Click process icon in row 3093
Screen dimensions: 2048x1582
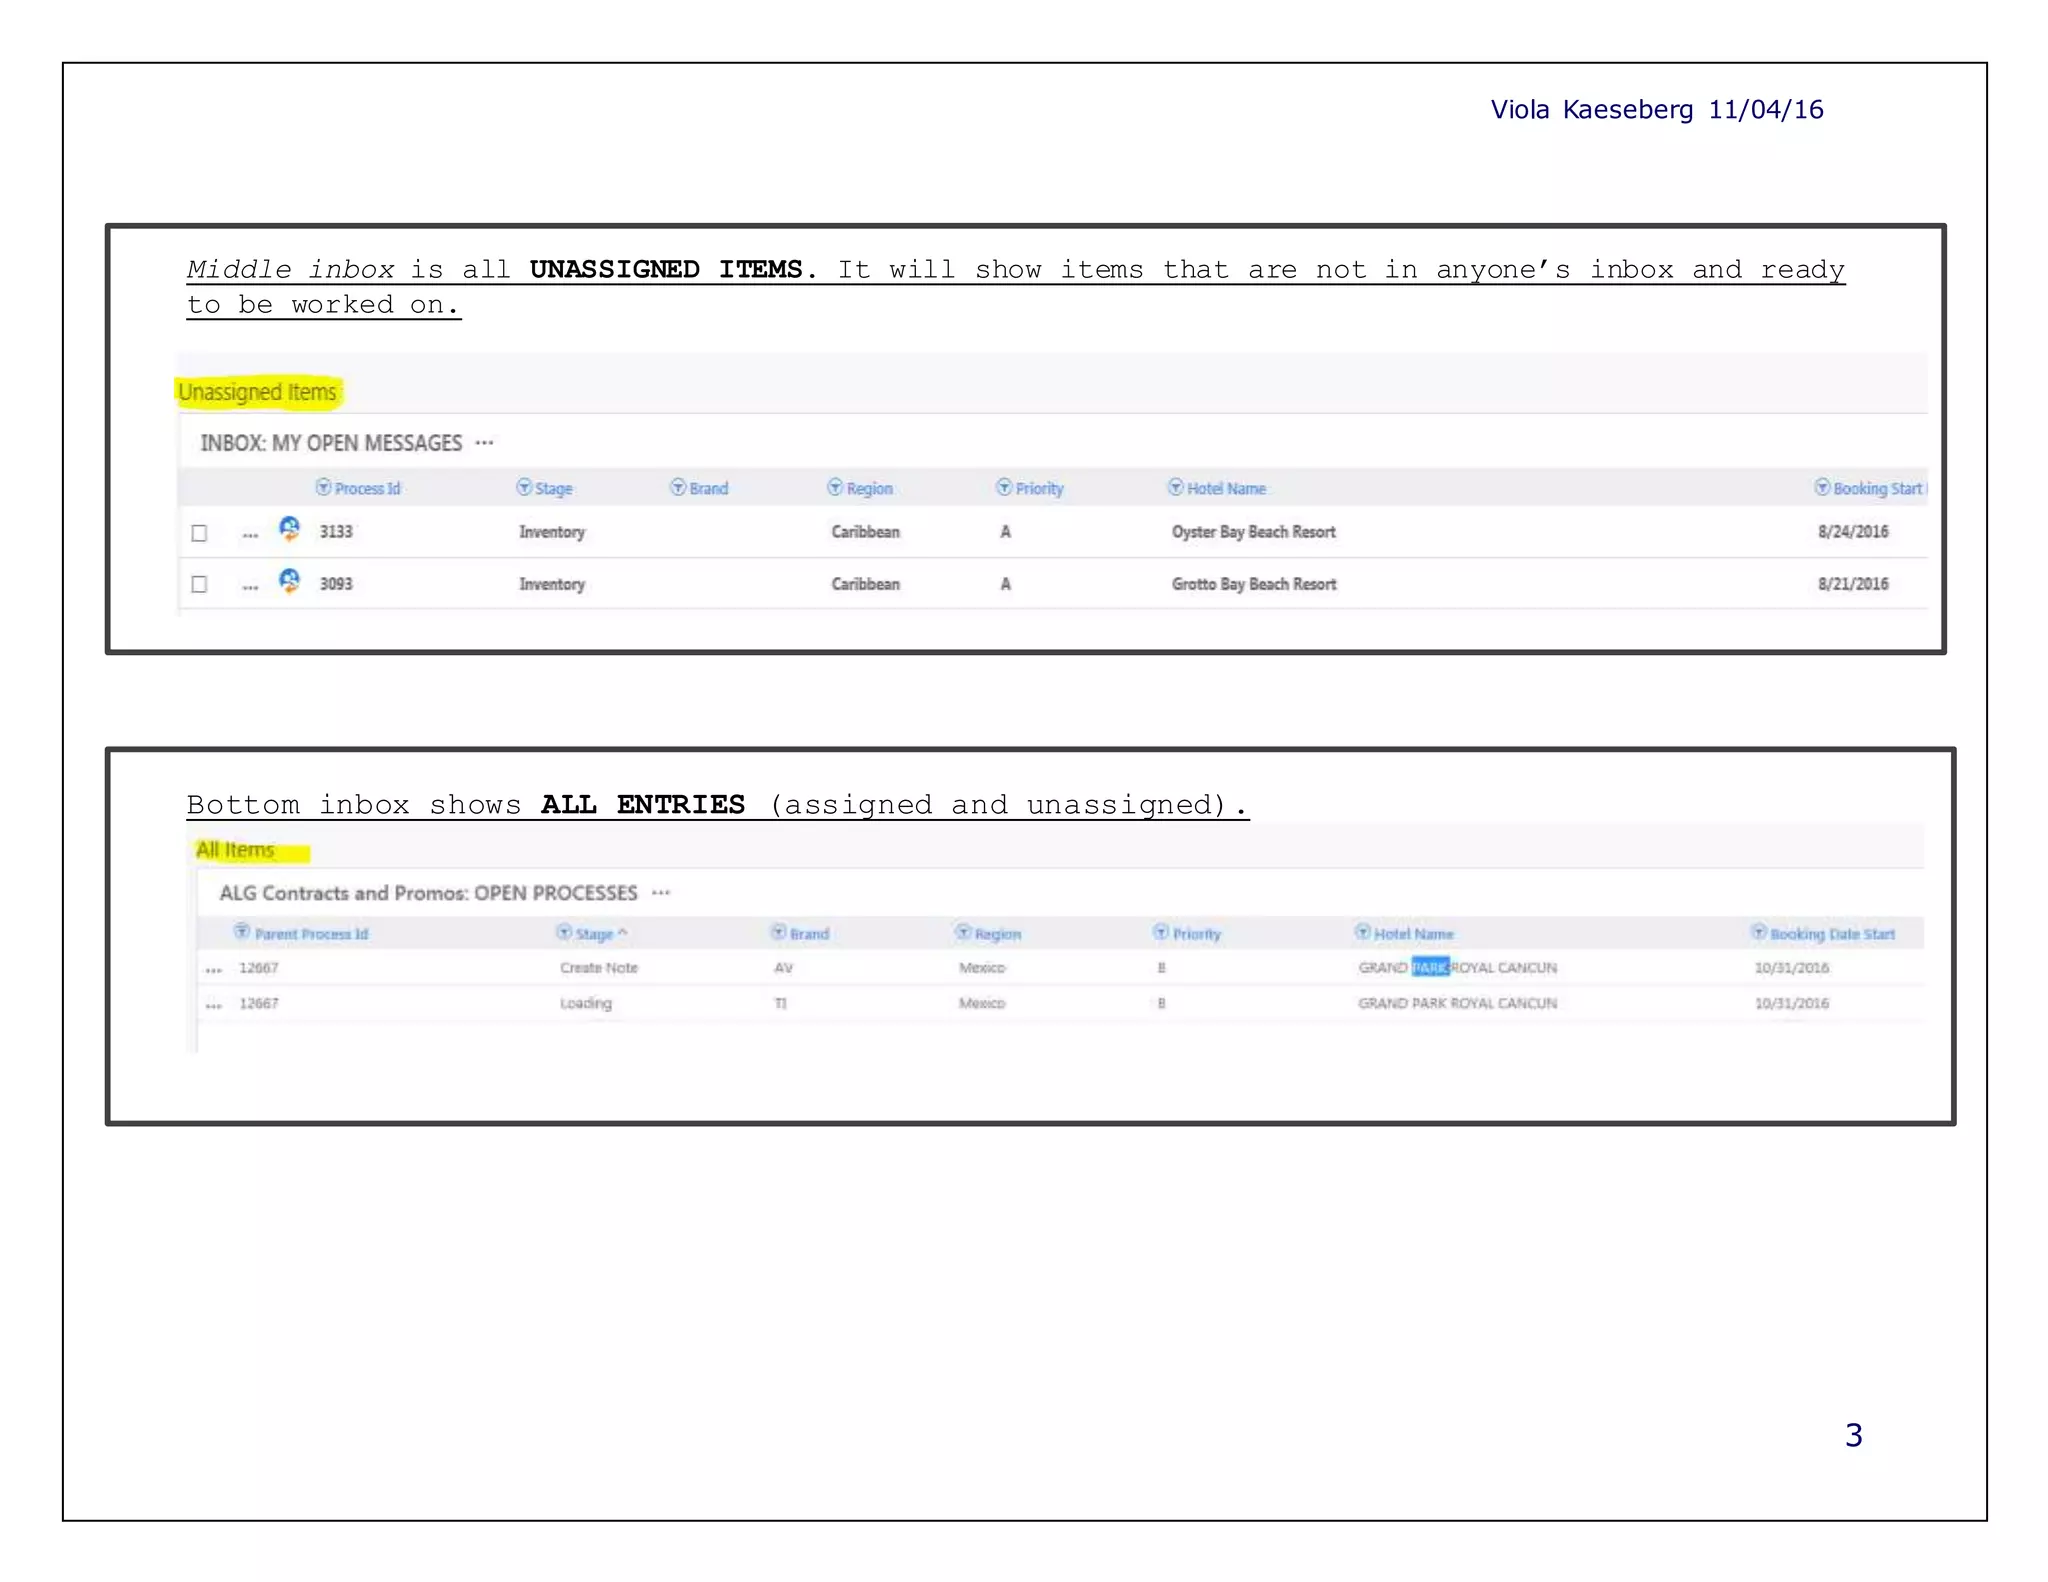click(289, 581)
